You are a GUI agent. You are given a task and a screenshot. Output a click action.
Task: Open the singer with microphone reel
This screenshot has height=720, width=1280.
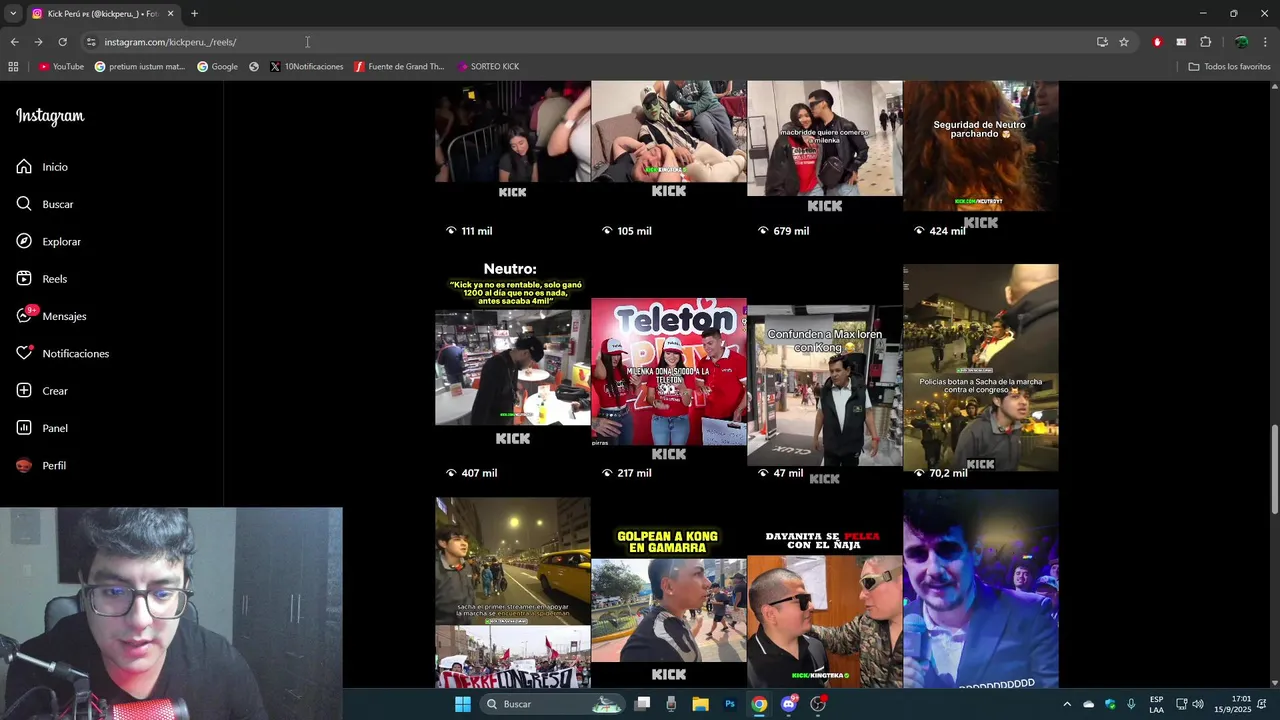pos(980,590)
